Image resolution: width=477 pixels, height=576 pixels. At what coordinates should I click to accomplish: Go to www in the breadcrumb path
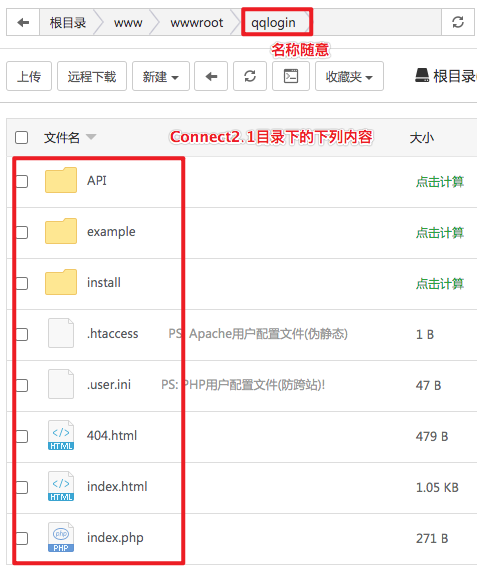coord(128,23)
